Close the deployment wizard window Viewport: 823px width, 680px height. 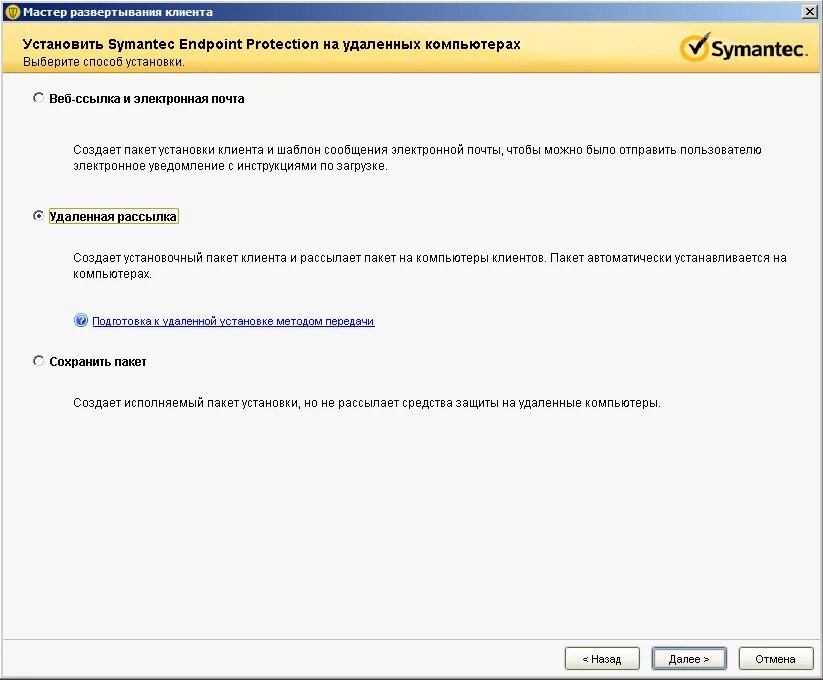[x=810, y=12]
